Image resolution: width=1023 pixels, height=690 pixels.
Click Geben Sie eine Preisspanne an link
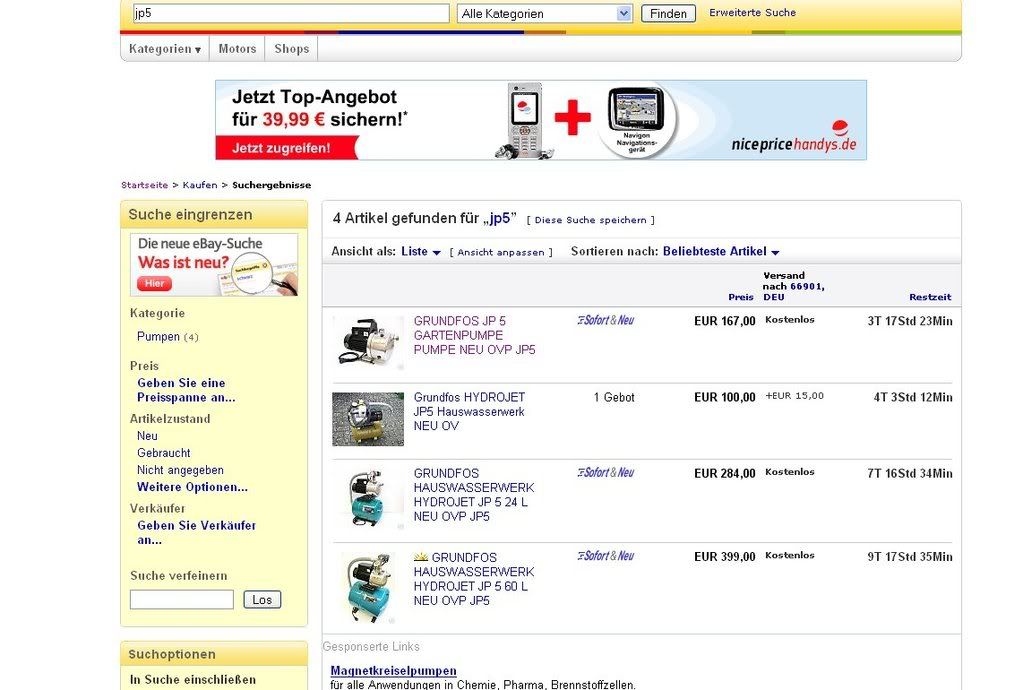click(186, 390)
